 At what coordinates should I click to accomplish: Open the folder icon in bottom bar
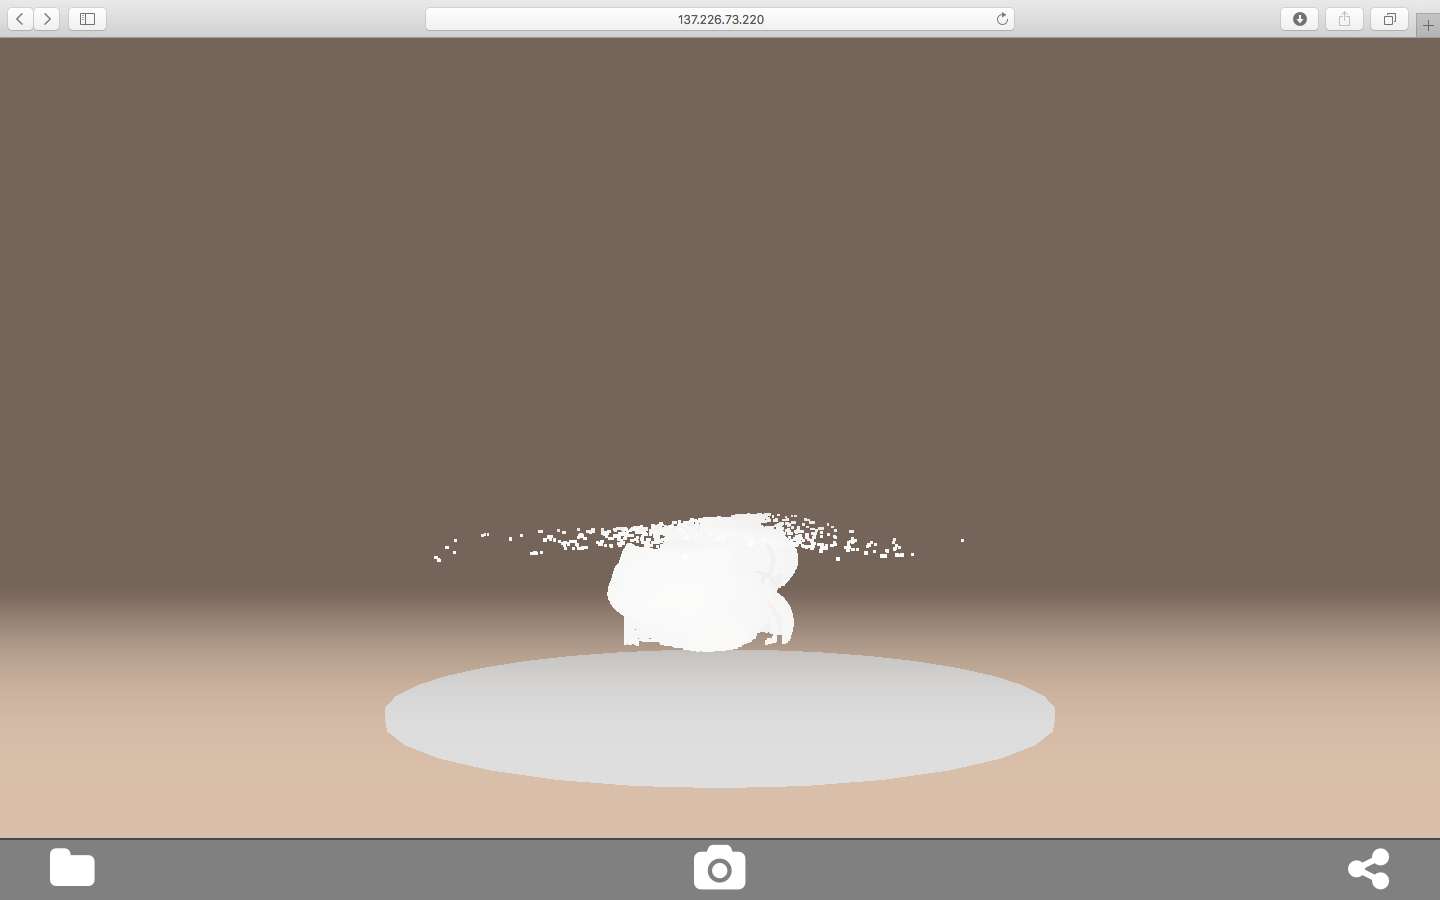click(72, 867)
